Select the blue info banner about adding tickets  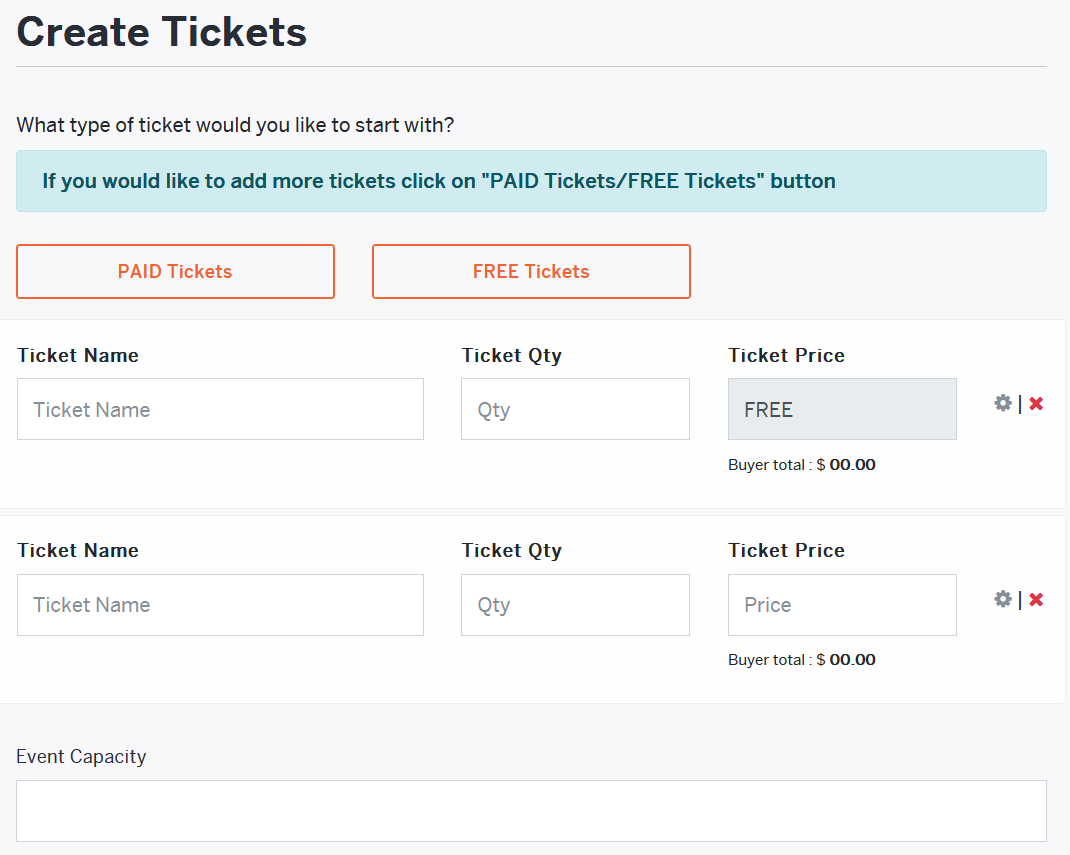531,181
